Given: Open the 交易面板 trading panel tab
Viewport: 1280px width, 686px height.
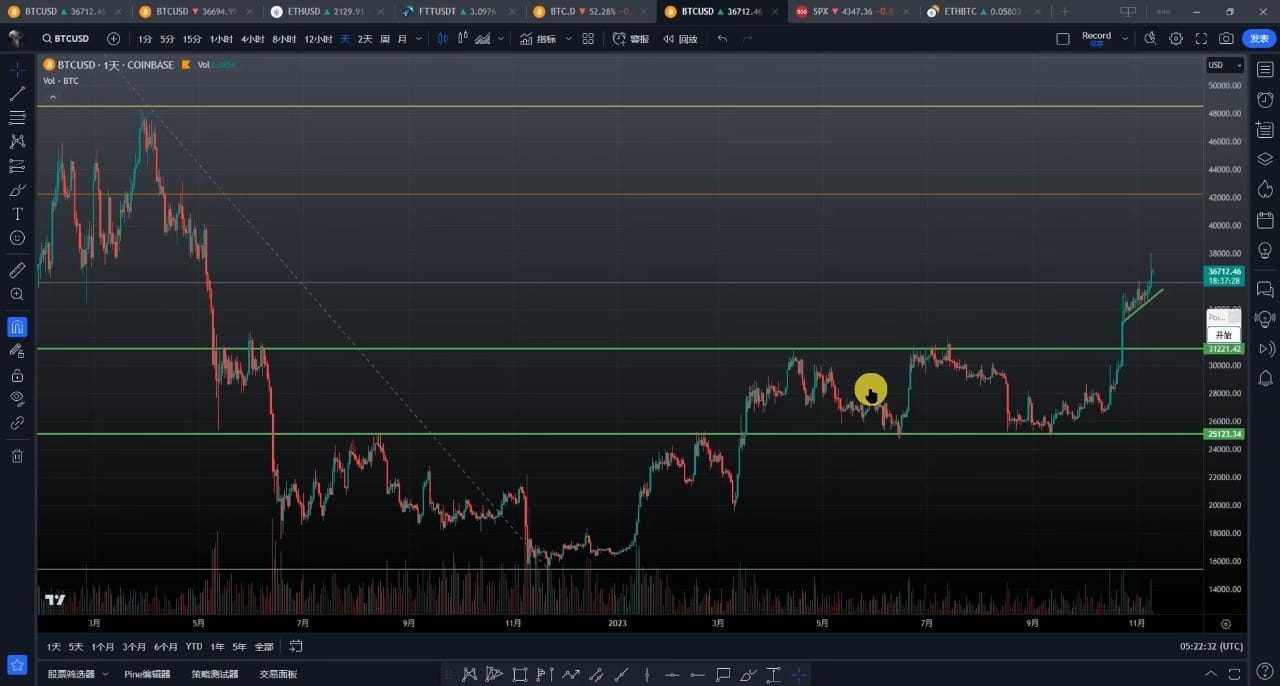Looking at the screenshot, I should pos(278,674).
